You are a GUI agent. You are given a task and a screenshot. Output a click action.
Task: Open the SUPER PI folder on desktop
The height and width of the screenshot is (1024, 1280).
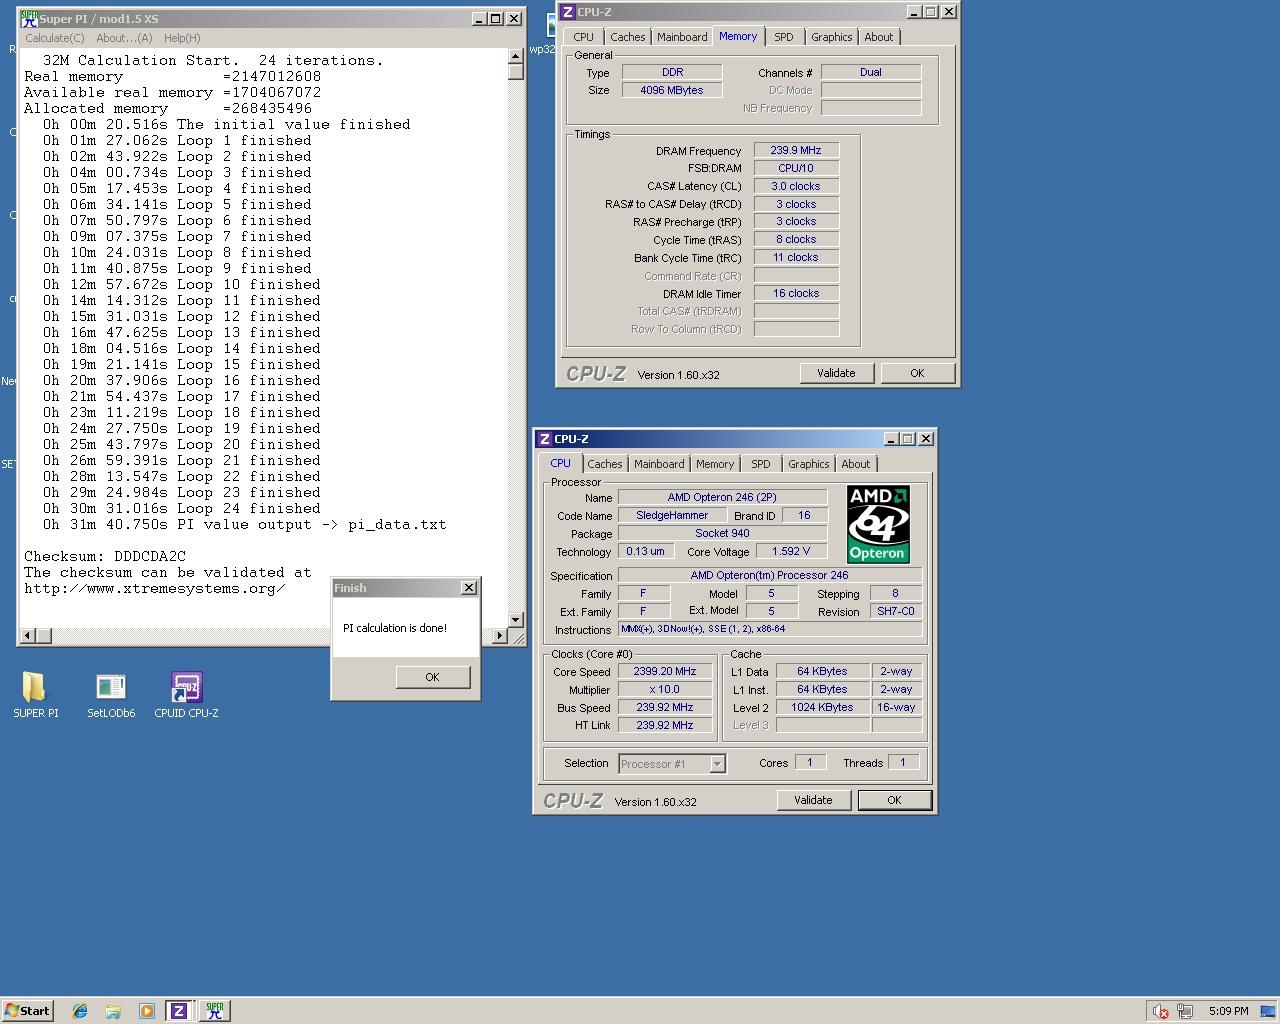tap(35, 694)
